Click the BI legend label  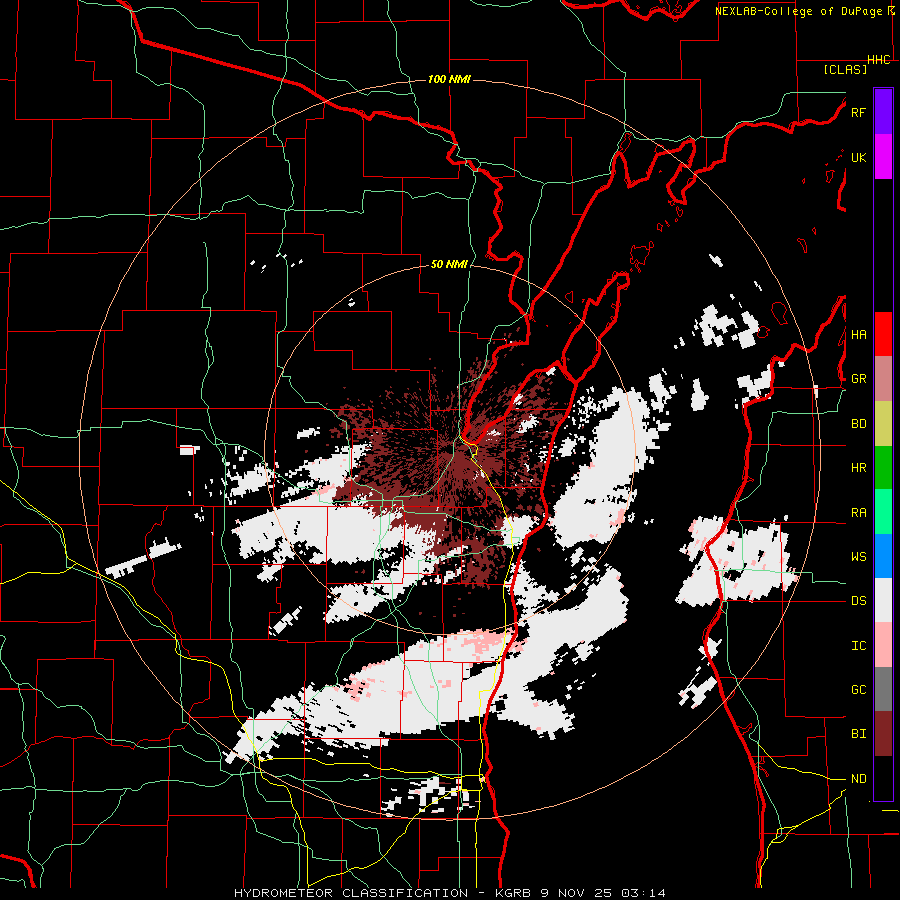click(858, 734)
